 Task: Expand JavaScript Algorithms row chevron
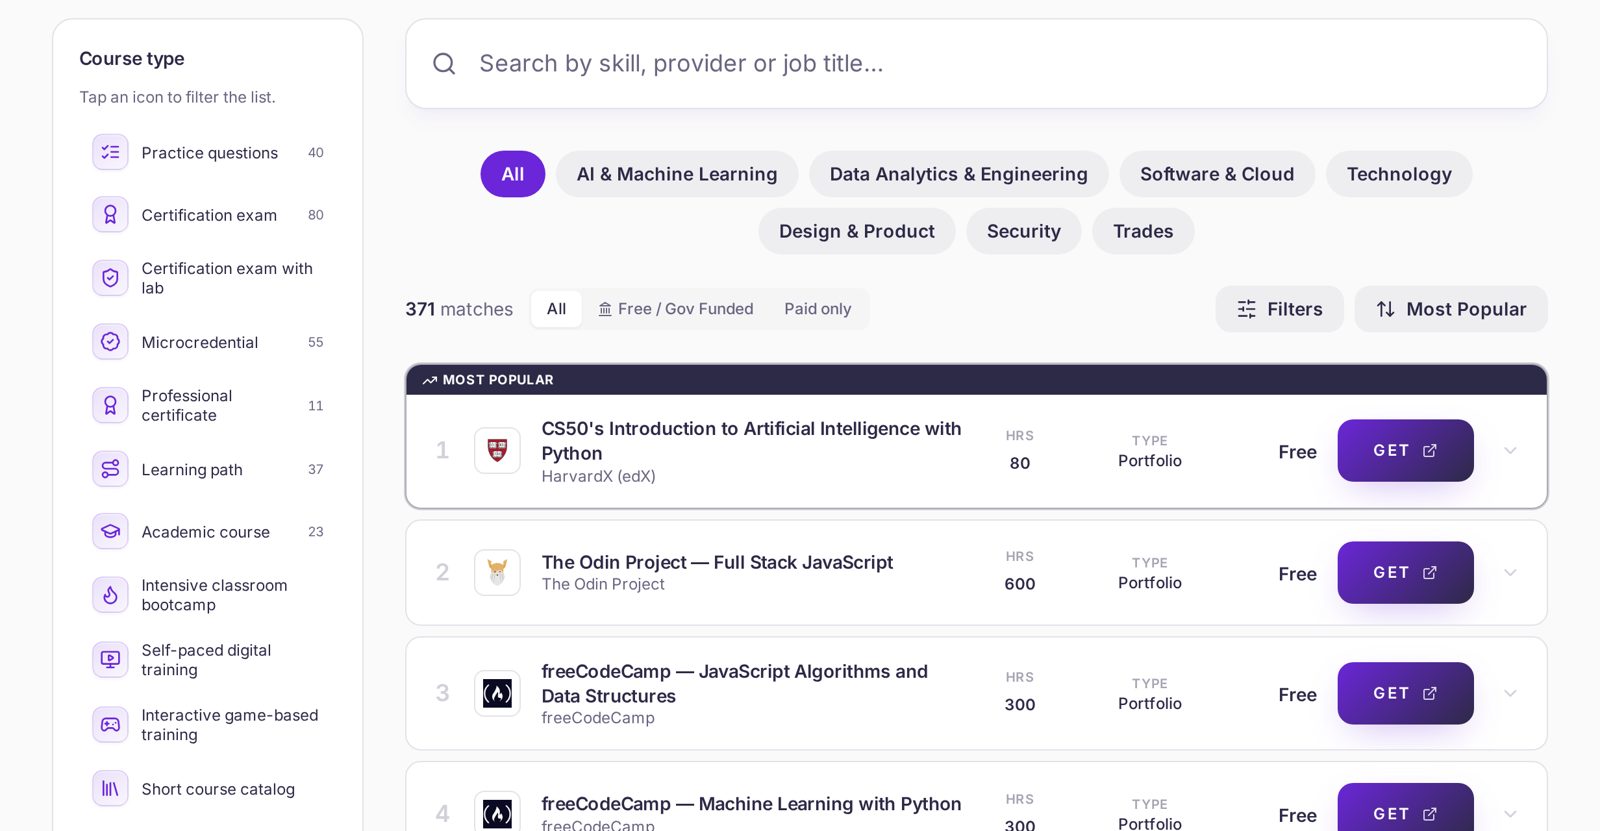1510,693
